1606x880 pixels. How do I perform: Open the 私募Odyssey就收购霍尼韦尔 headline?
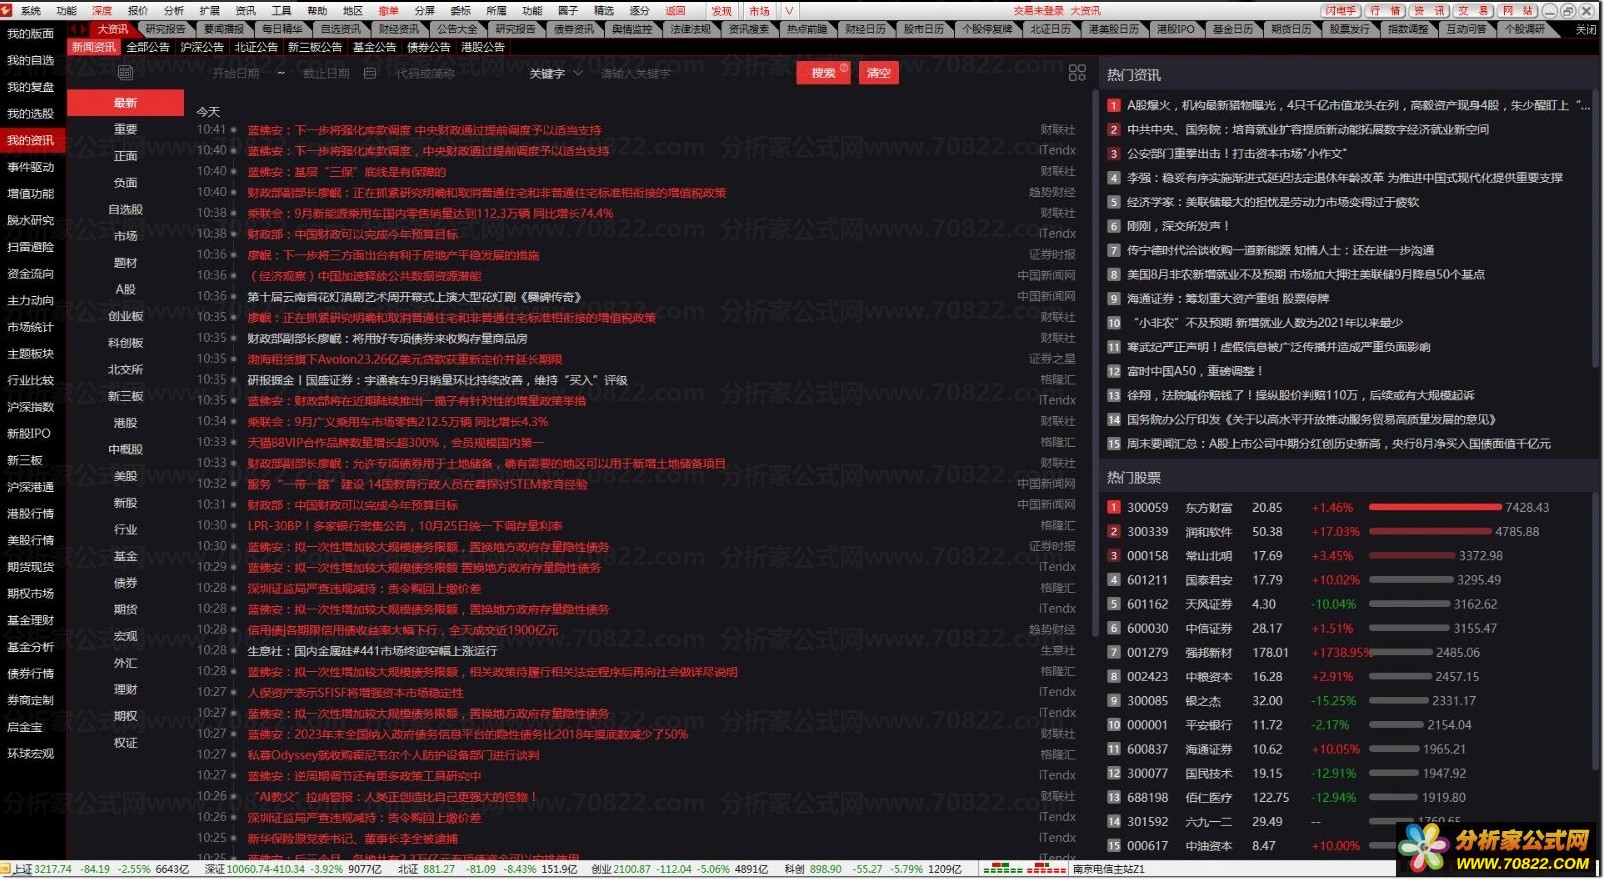tap(393, 755)
